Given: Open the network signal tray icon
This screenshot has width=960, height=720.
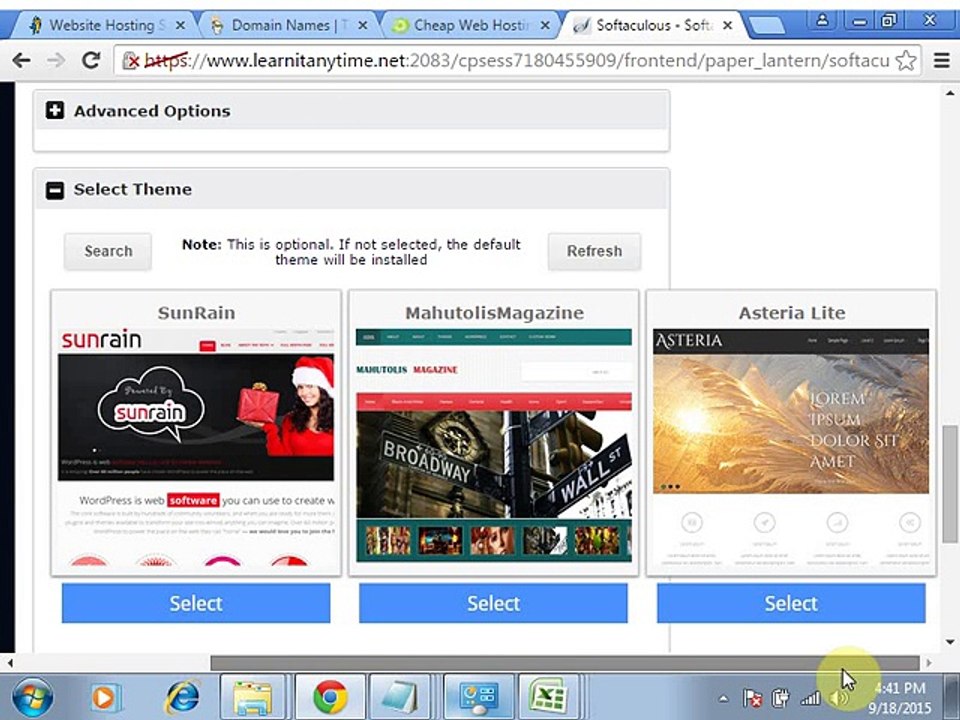Looking at the screenshot, I should point(811,698).
